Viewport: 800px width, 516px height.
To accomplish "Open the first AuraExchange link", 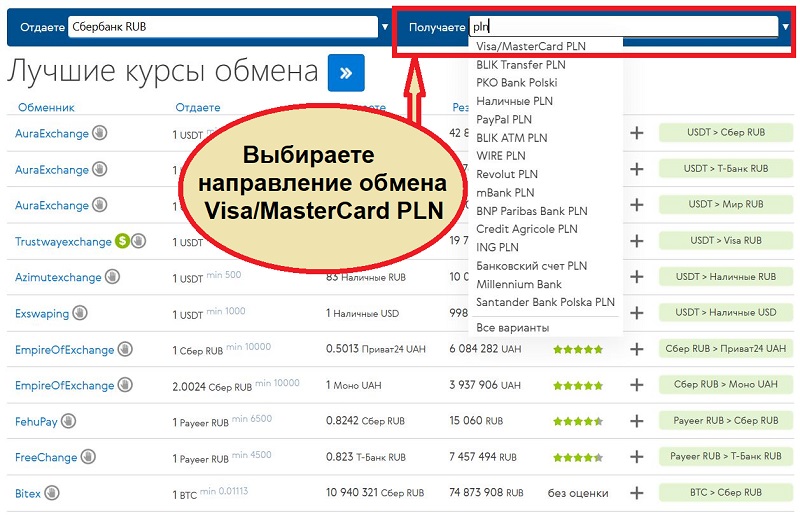I will pyautogui.click(x=52, y=134).
